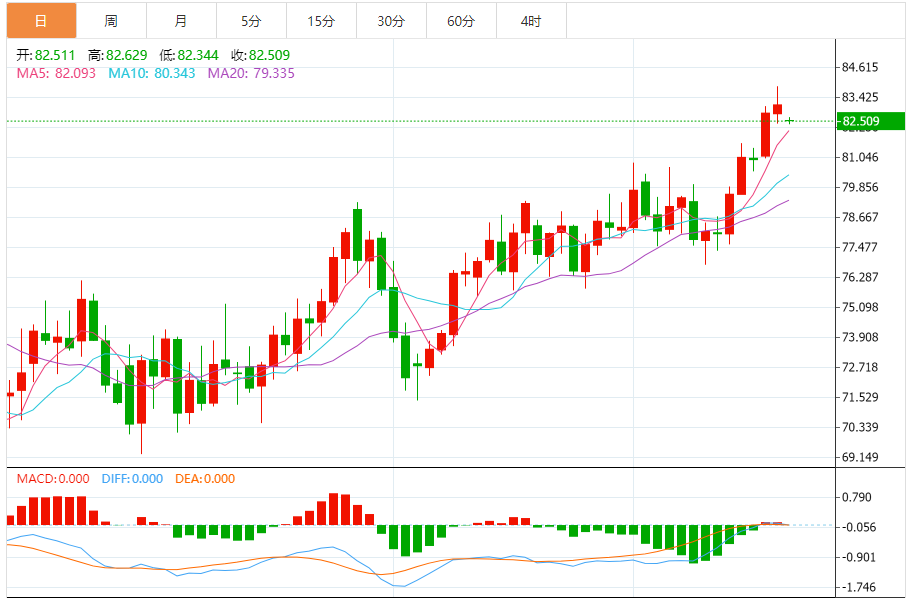Click the MA5: 82.093 indicator label

[56, 73]
